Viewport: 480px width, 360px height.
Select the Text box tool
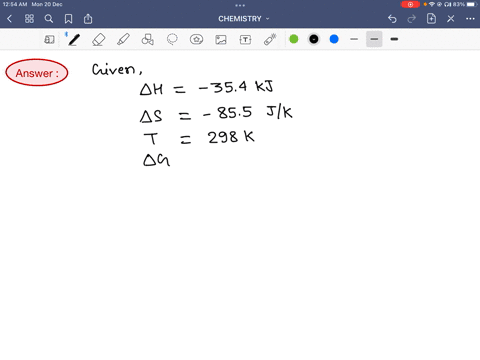coord(245,40)
